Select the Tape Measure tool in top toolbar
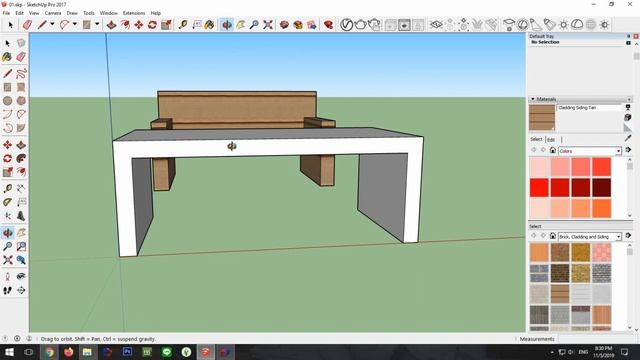 (183, 25)
